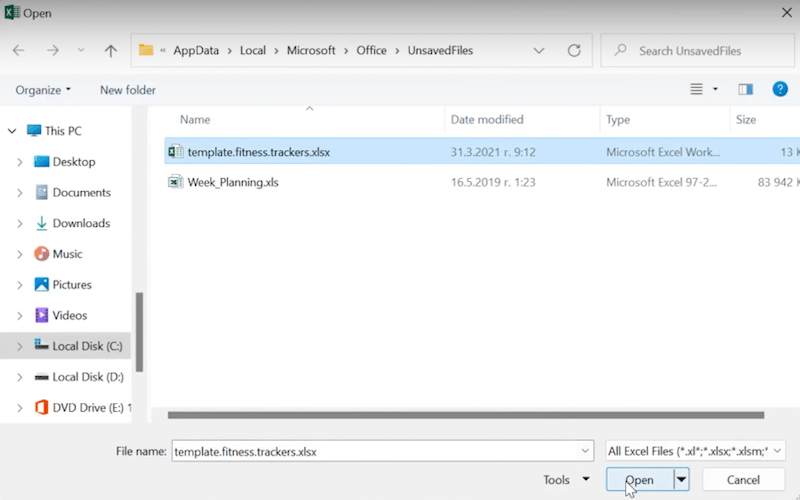Toggle the preview pane
800x500 pixels.
[745, 89]
